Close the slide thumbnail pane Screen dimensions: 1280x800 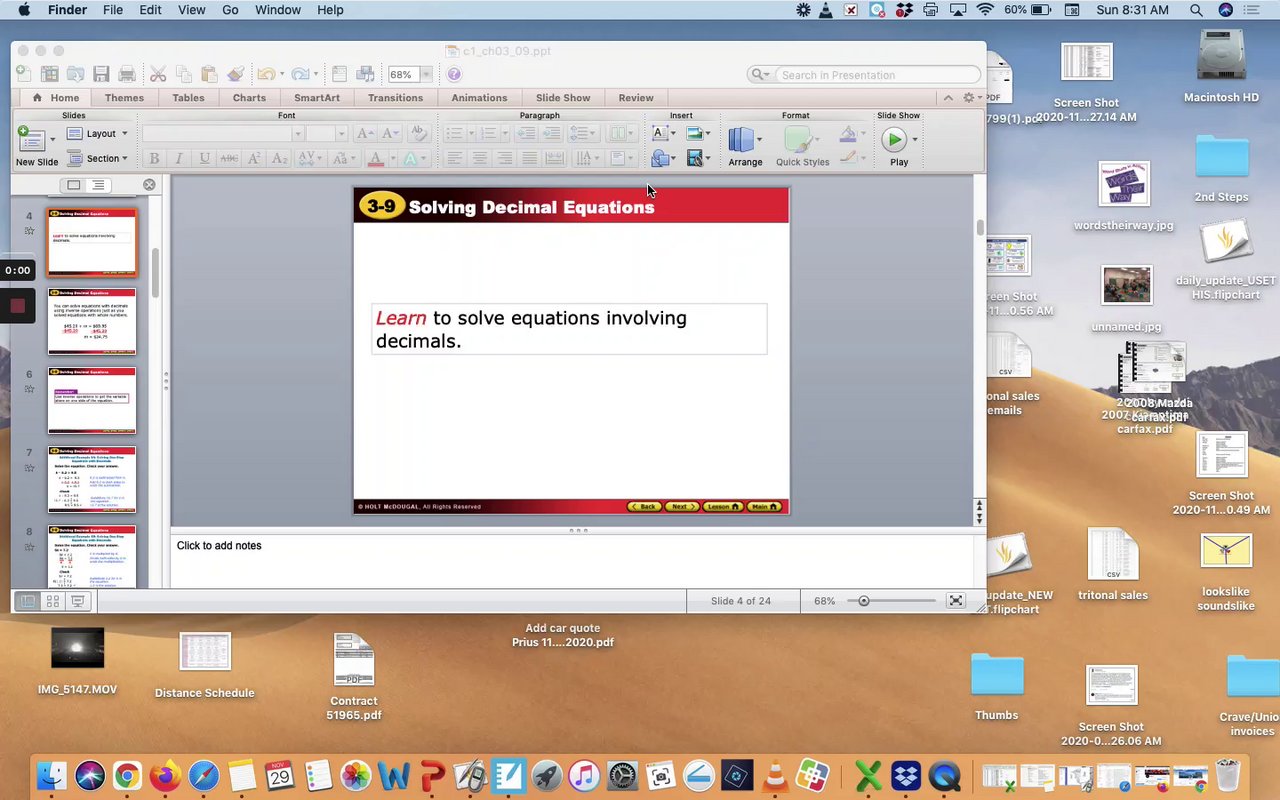tap(149, 185)
